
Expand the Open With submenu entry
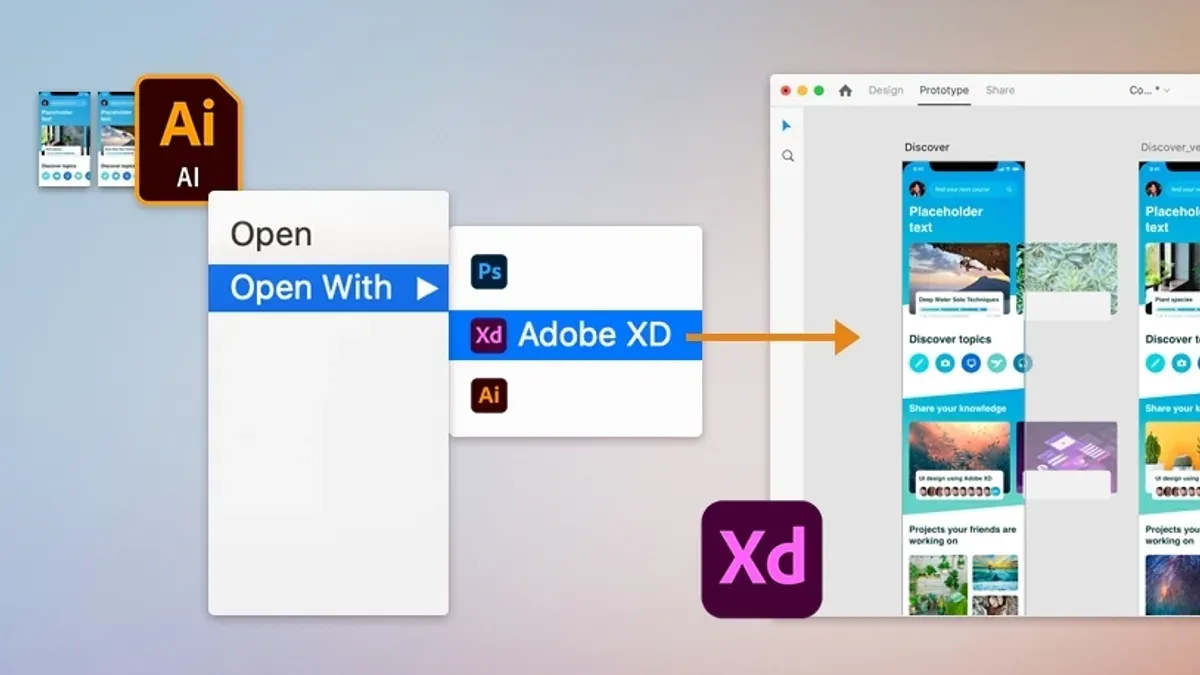(x=328, y=288)
